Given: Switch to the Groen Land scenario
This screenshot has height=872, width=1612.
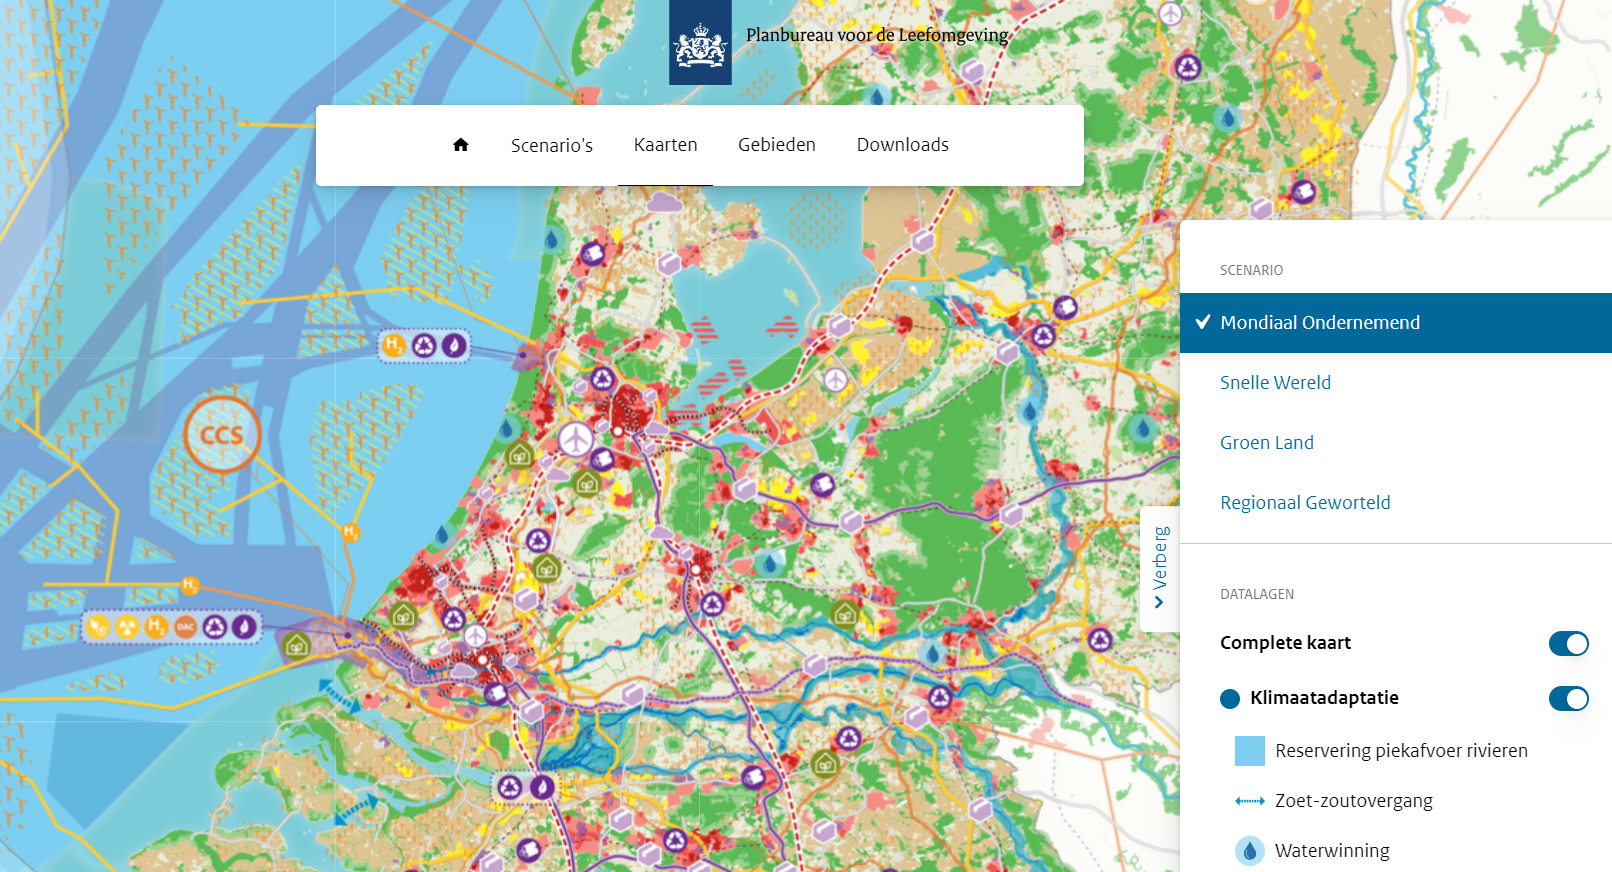Looking at the screenshot, I should pyautogui.click(x=1266, y=443).
